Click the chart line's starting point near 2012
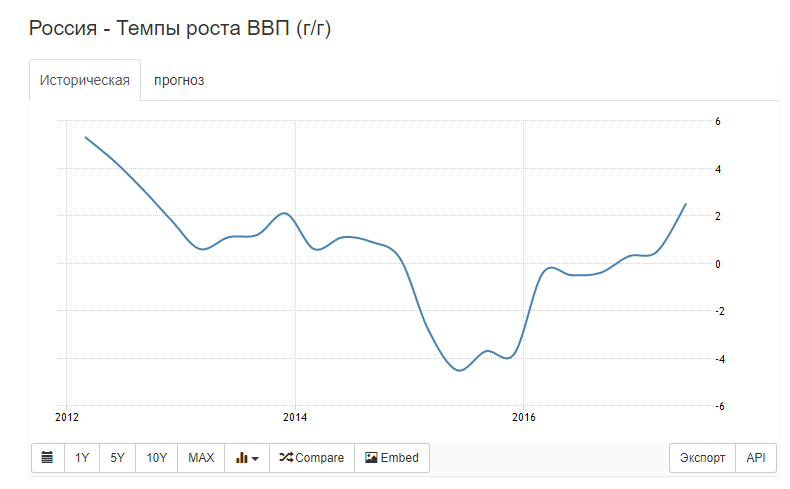 (86, 137)
